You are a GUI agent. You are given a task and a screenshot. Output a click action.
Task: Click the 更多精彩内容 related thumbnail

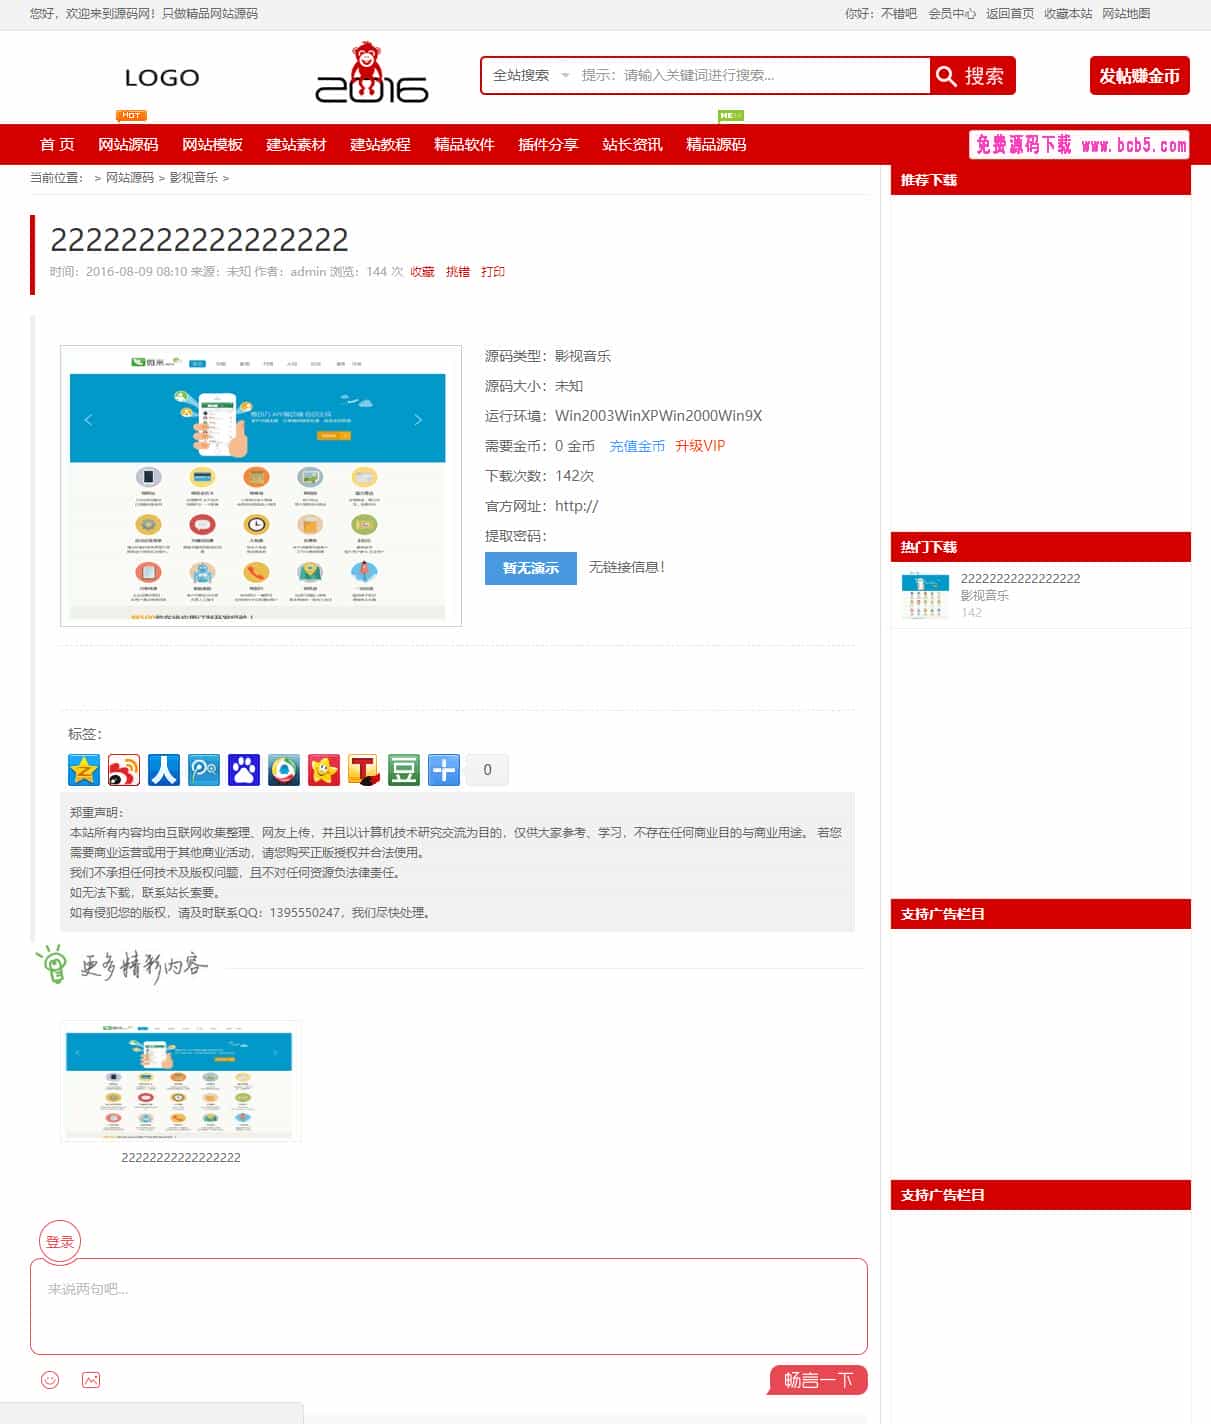pyautogui.click(x=180, y=1081)
